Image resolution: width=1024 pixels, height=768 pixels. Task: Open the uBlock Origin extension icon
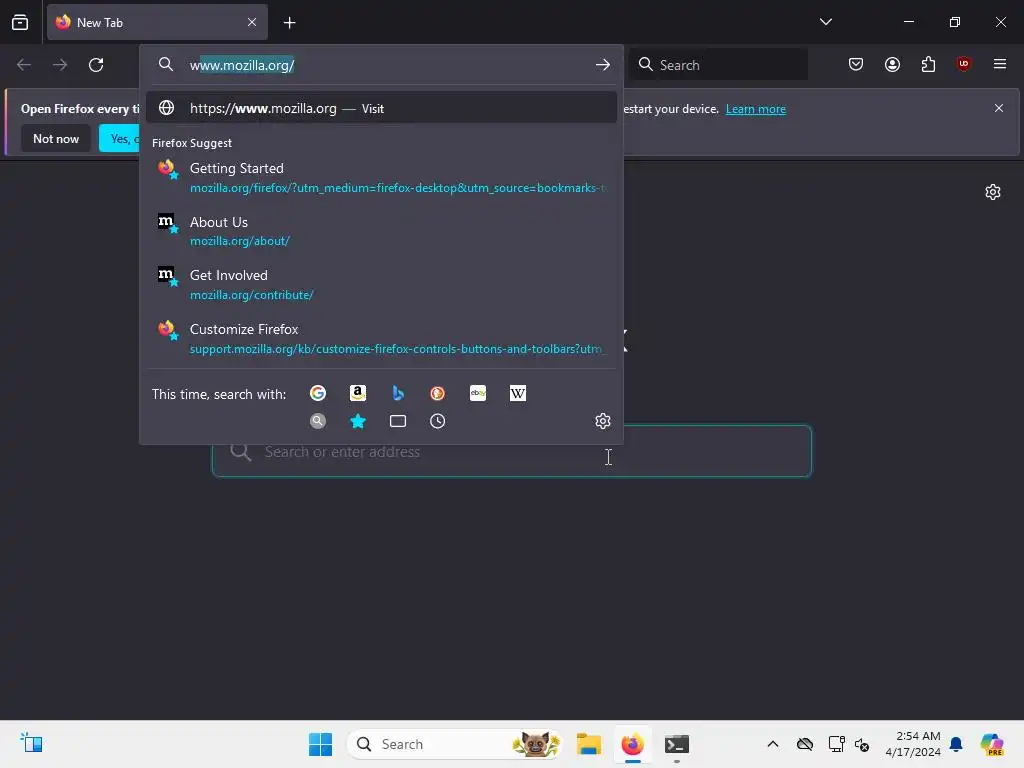(963, 64)
